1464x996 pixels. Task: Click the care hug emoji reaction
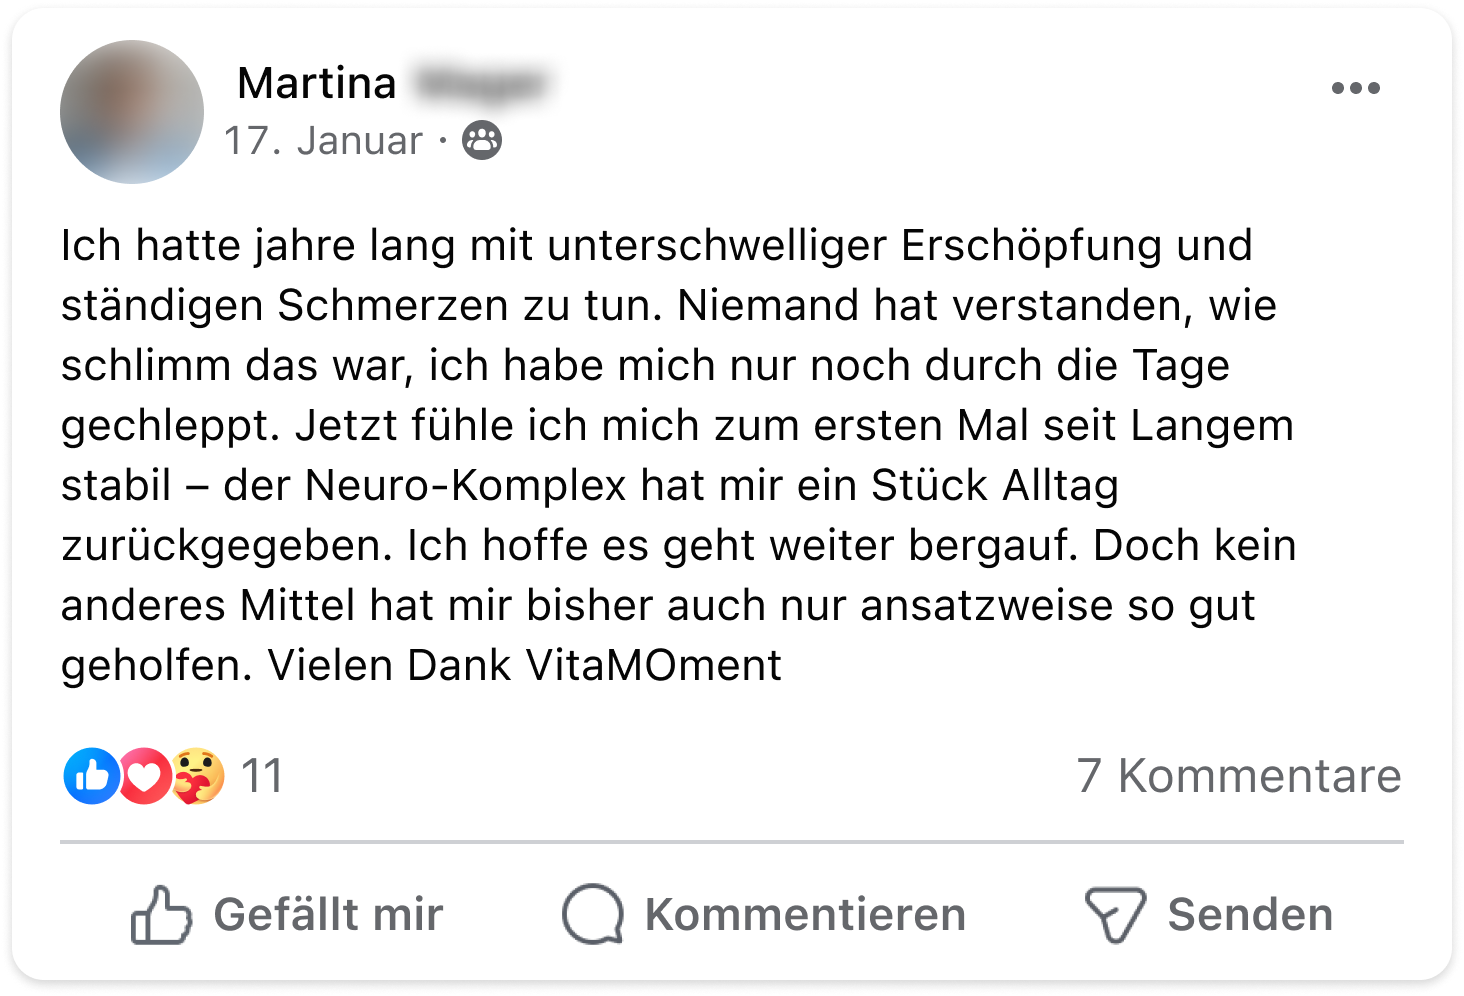198,776
